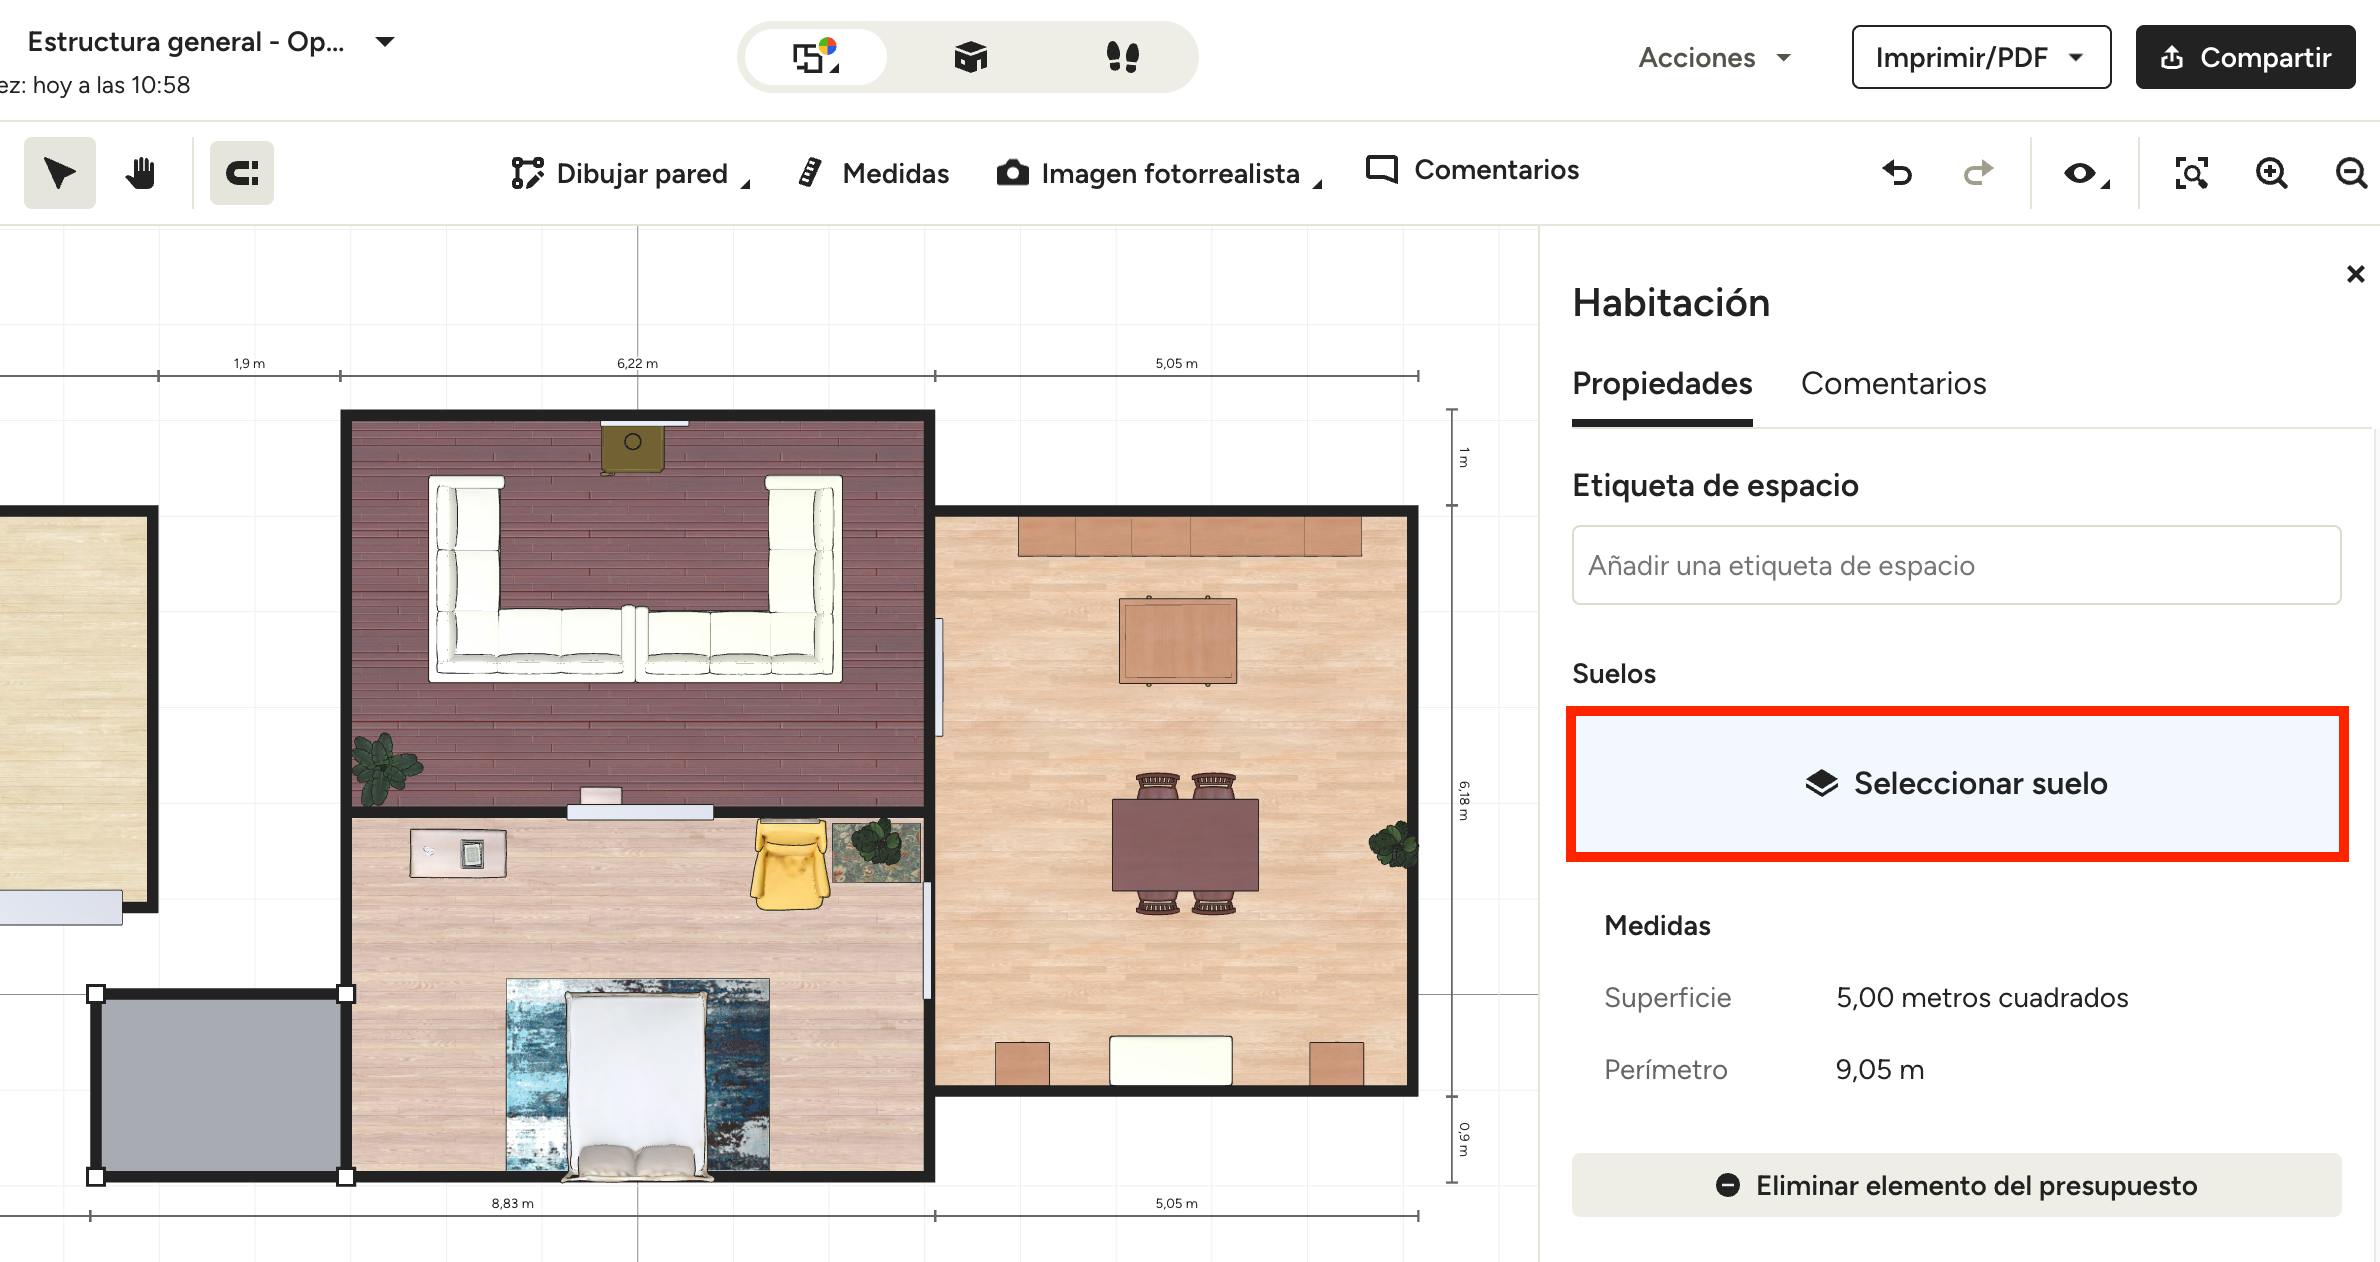This screenshot has width=2380, height=1262.
Task: Toggle the magnet snapping button
Action: point(242,173)
